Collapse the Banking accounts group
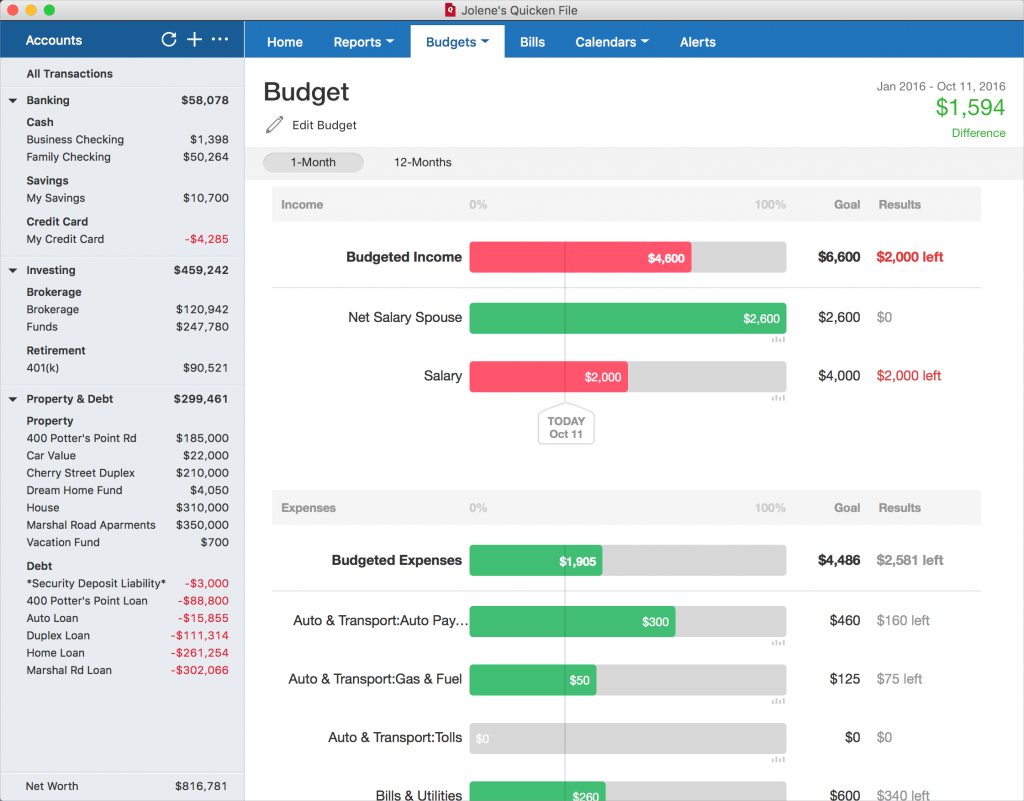The image size is (1024, 801). (x=12, y=101)
